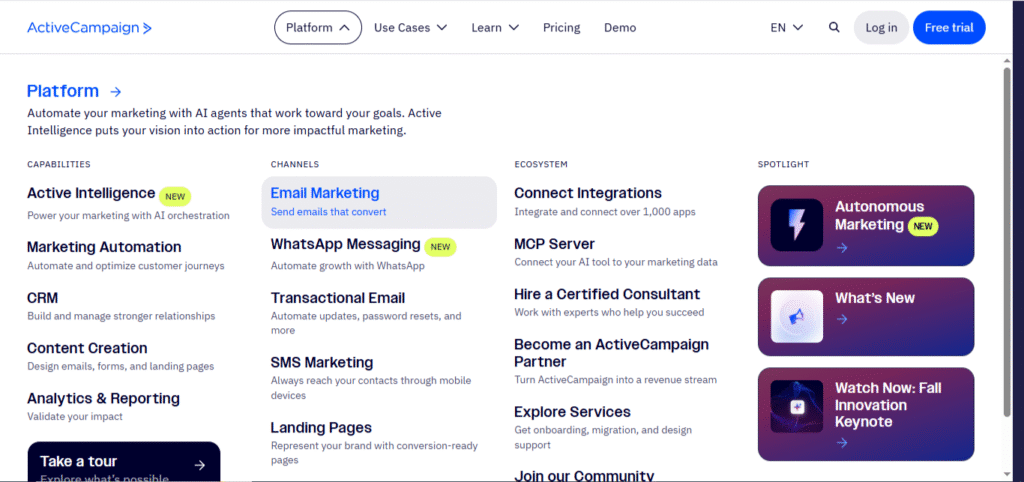Click the arrow under Autonomous Marketing

coord(842,248)
